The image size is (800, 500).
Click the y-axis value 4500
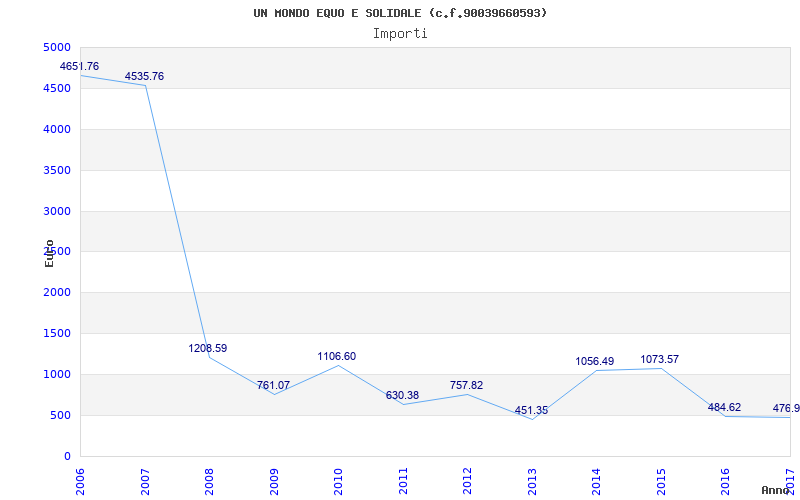click(57, 89)
